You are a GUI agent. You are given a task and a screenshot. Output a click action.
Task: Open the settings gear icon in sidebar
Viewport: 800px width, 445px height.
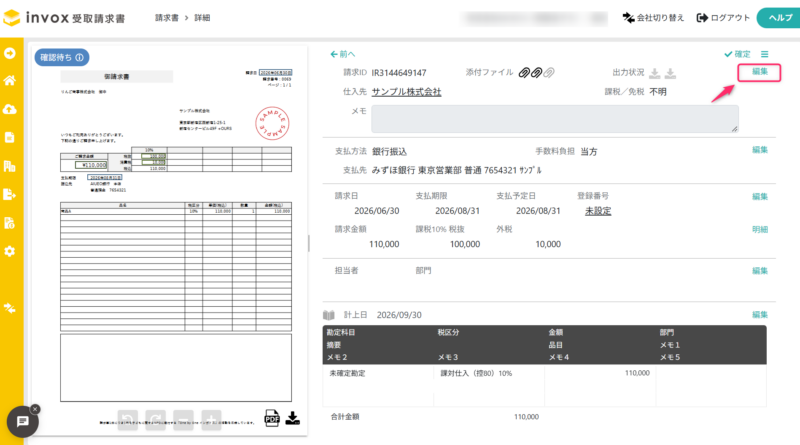(x=10, y=252)
